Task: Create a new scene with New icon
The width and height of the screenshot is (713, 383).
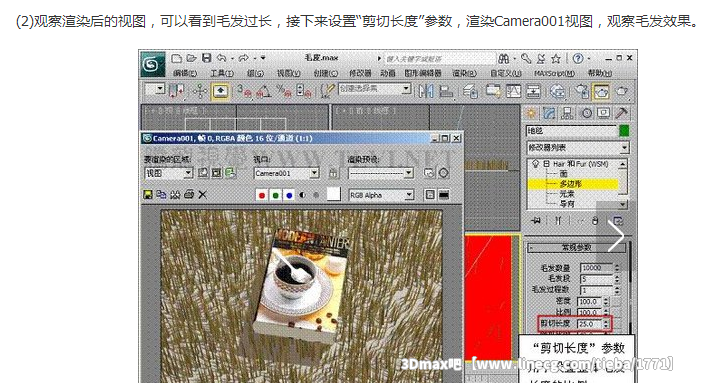Action: [176, 58]
